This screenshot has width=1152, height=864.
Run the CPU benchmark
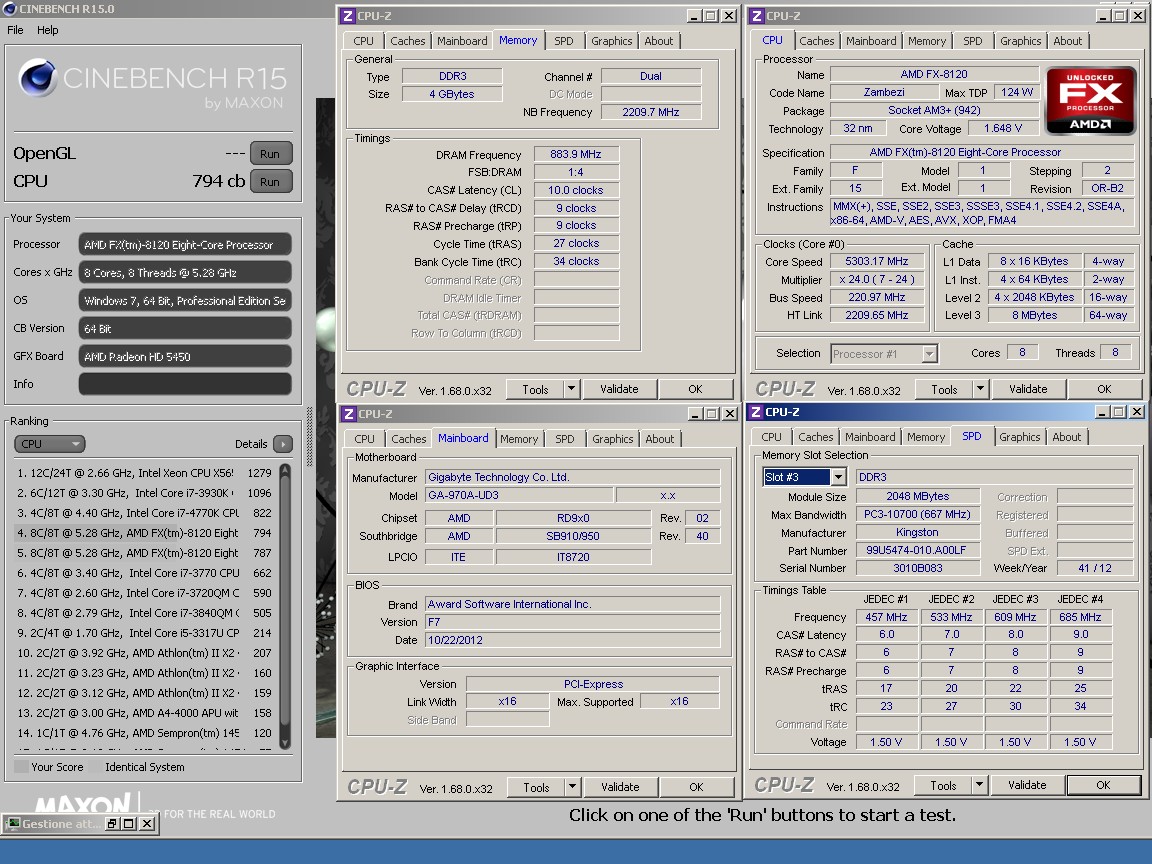tap(270, 181)
